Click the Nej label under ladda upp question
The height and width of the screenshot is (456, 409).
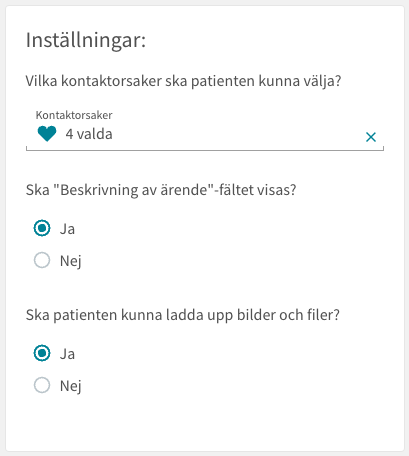point(71,386)
